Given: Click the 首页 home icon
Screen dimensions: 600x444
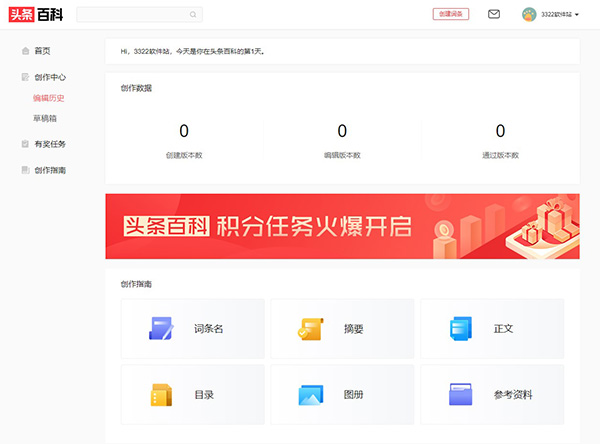Looking at the screenshot, I should pyautogui.click(x=25, y=51).
